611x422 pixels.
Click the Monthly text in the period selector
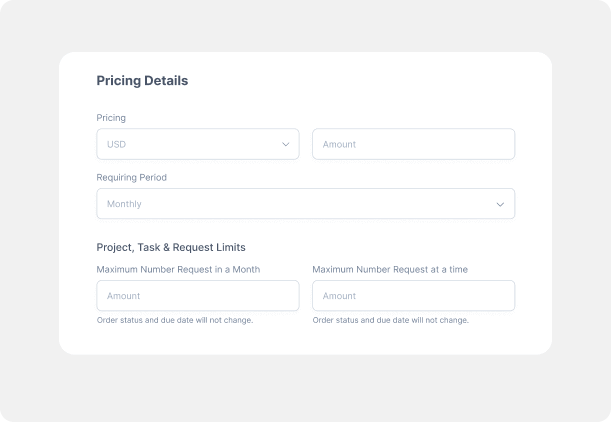click(124, 204)
